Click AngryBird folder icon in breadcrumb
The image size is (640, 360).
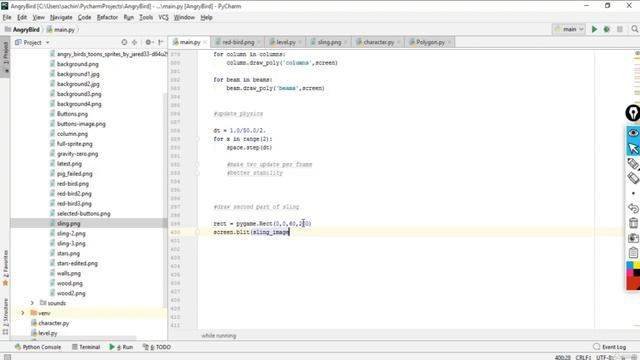coord(7,29)
